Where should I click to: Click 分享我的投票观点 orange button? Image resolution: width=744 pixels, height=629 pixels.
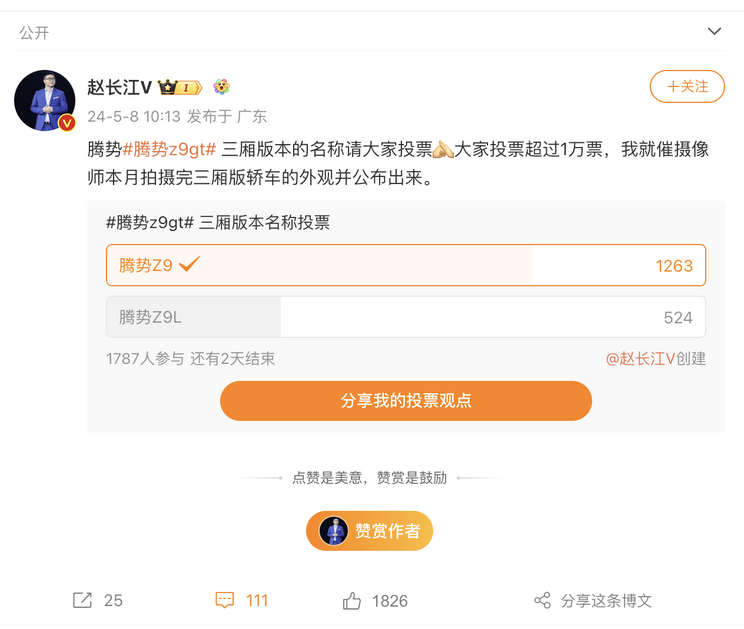coord(405,401)
